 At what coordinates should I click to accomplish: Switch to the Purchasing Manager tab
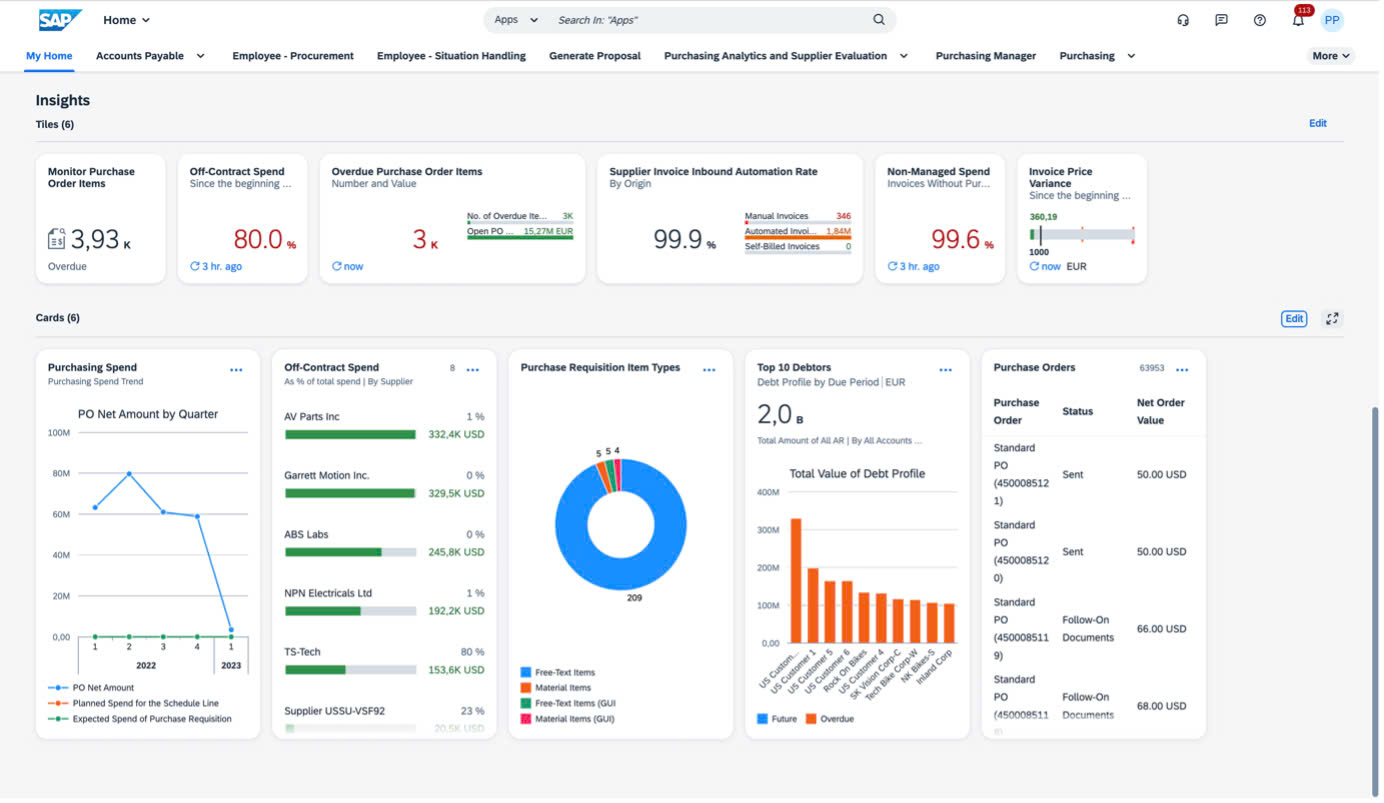(x=986, y=56)
